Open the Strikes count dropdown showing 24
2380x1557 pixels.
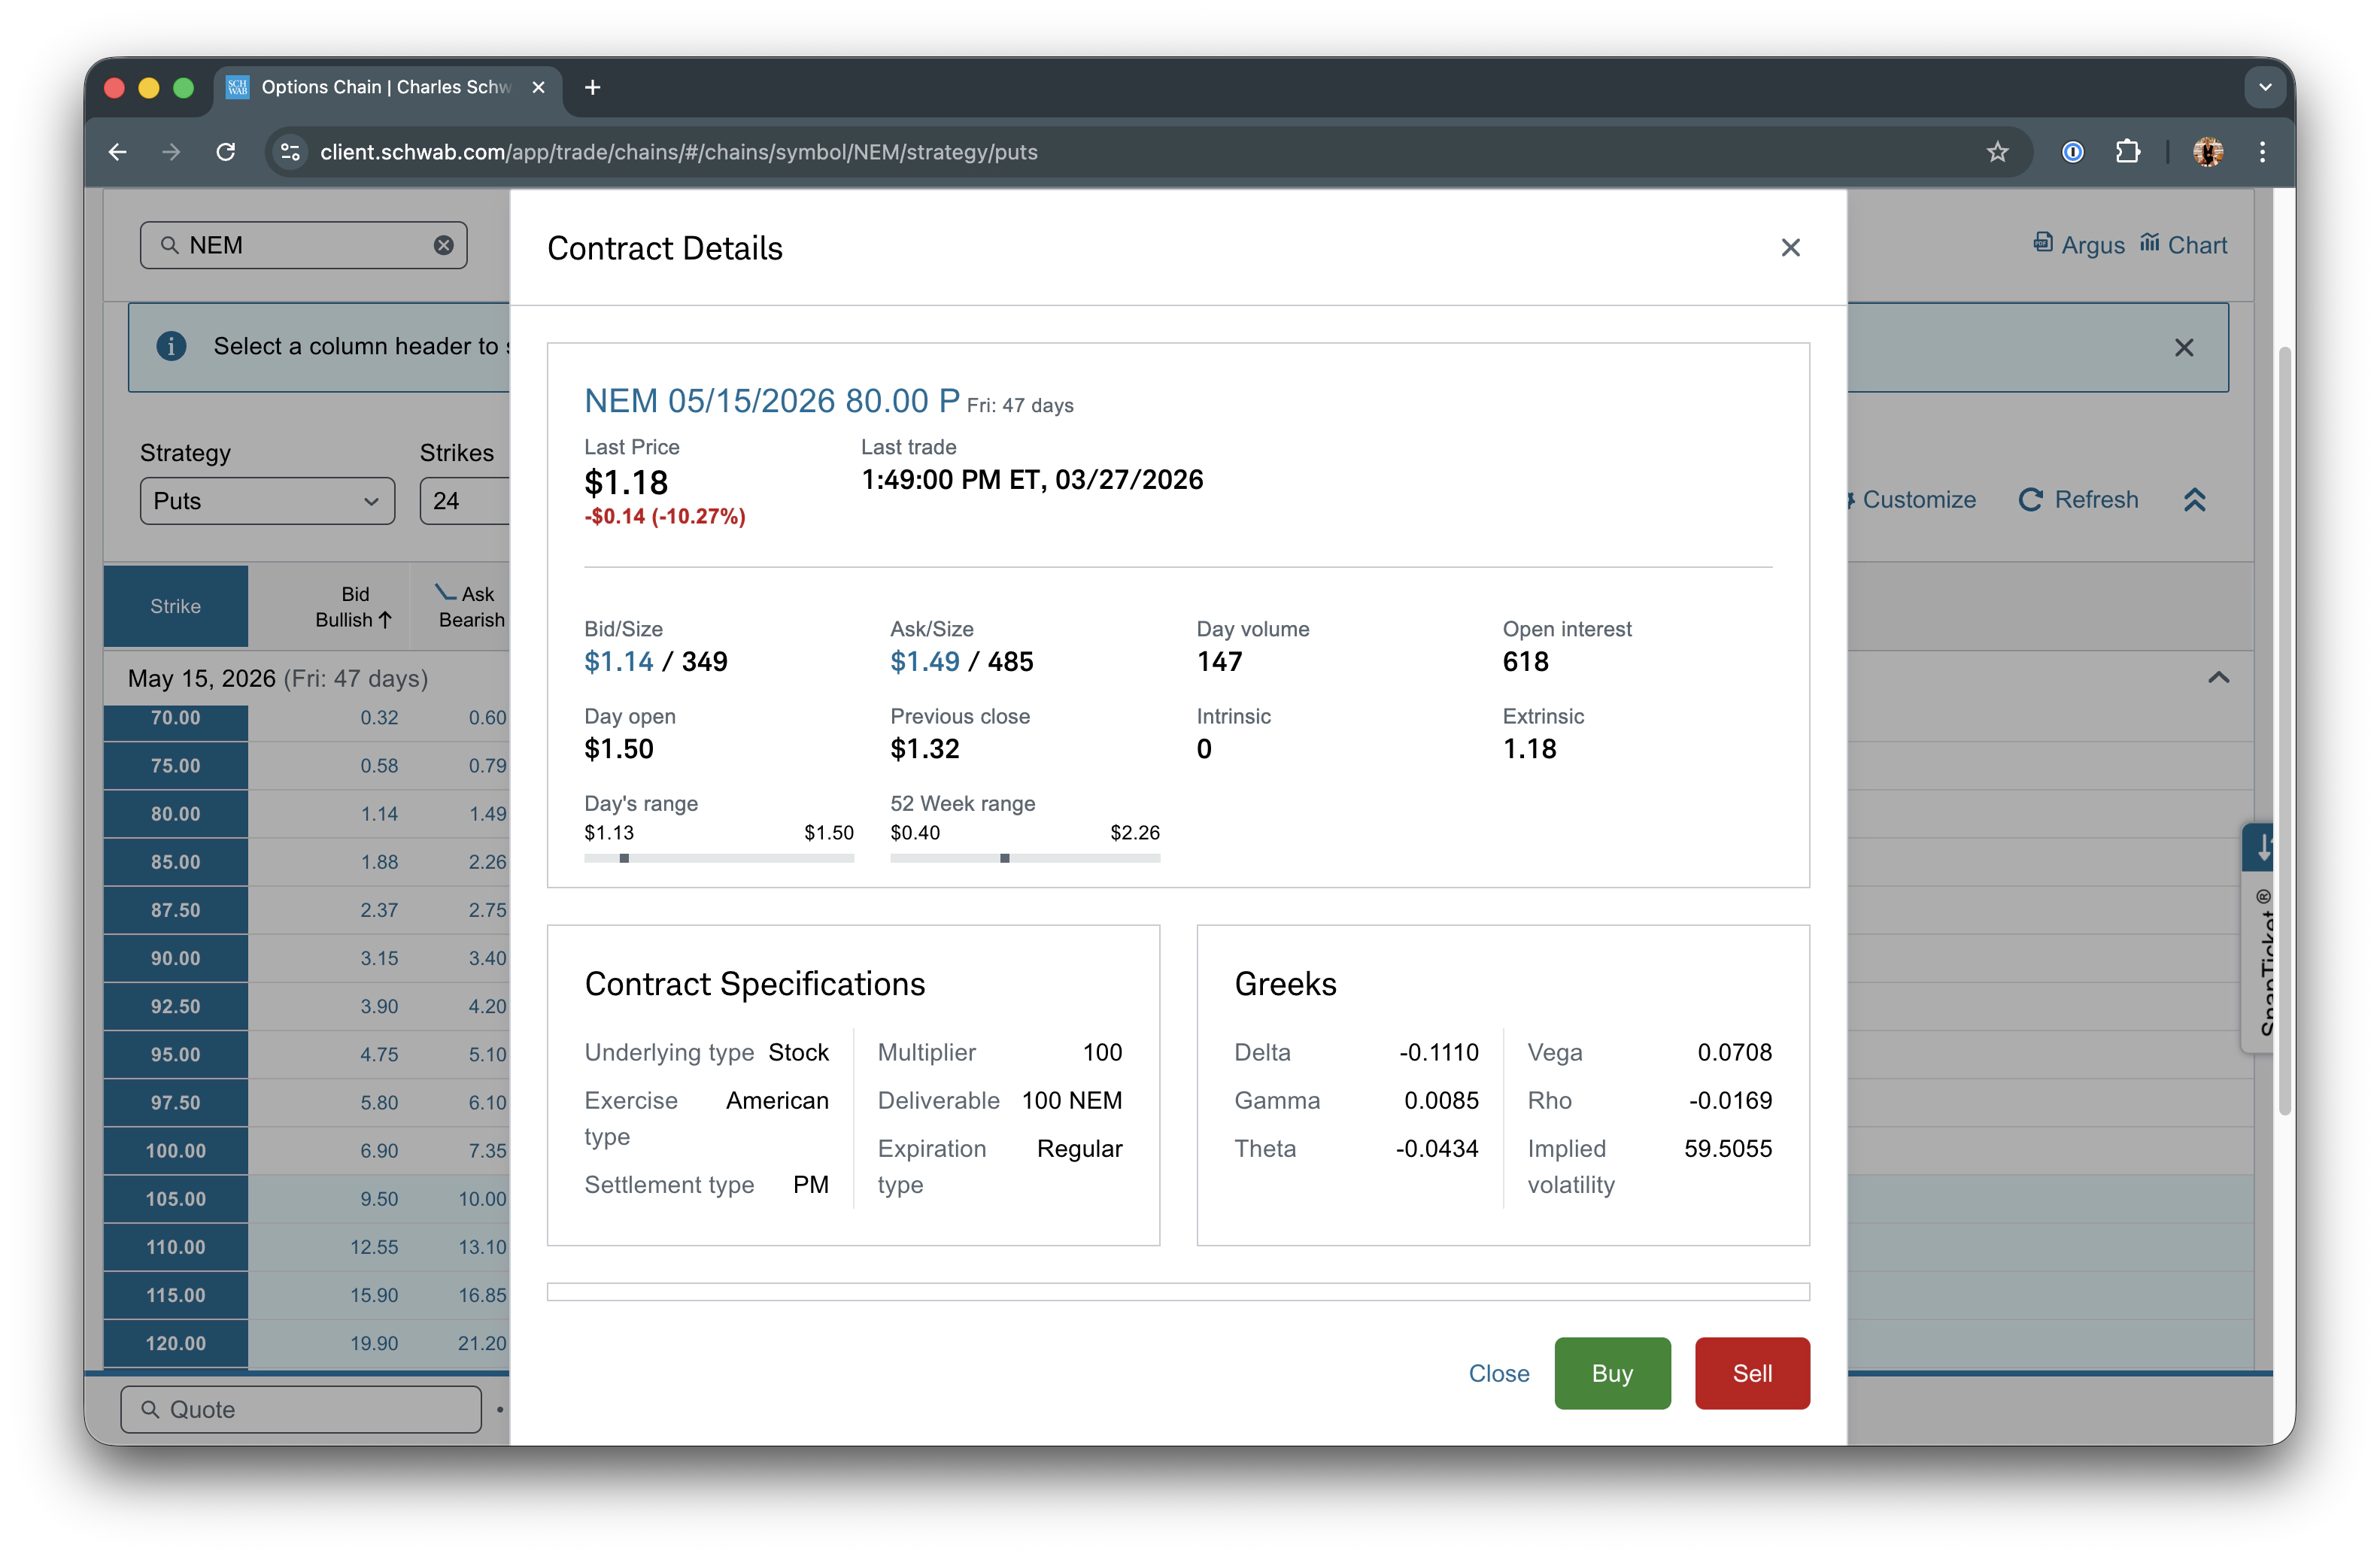coord(465,501)
